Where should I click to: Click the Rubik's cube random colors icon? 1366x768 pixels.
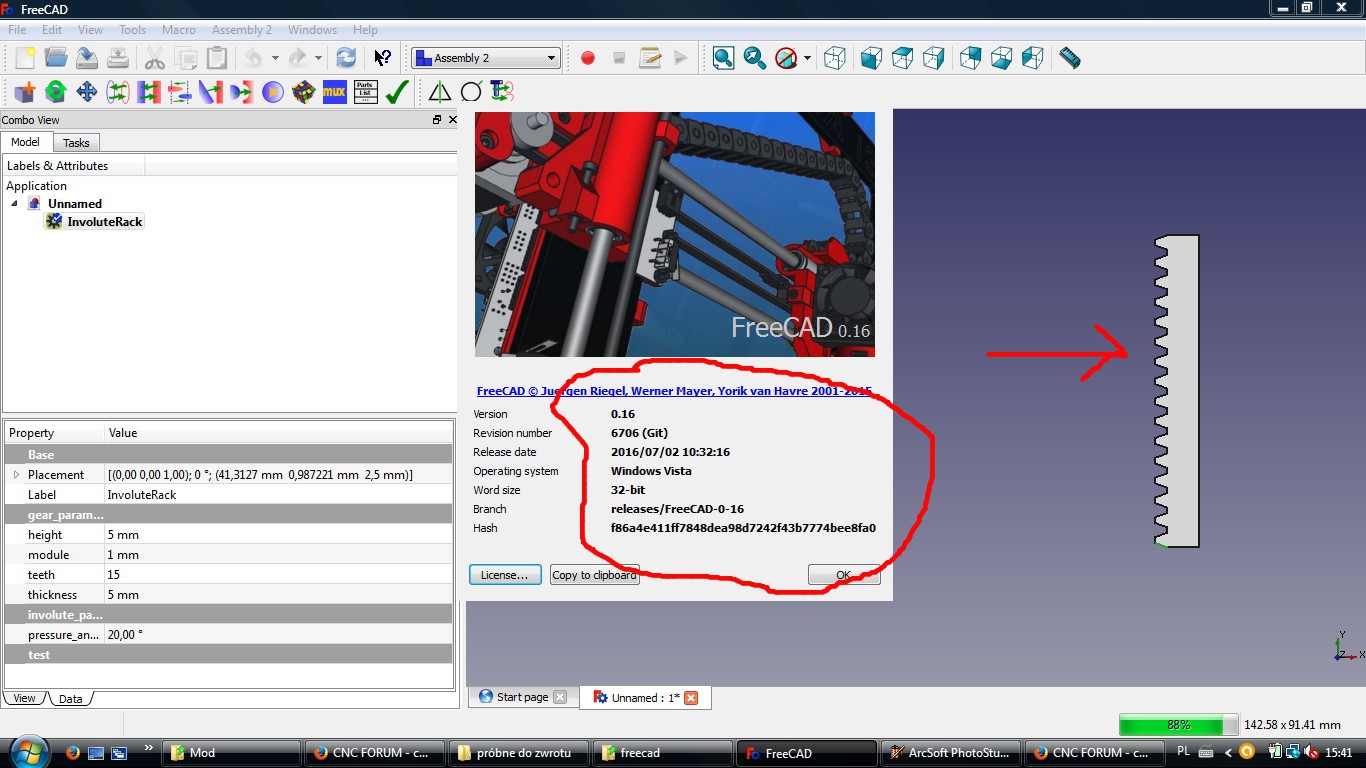[x=303, y=92]
